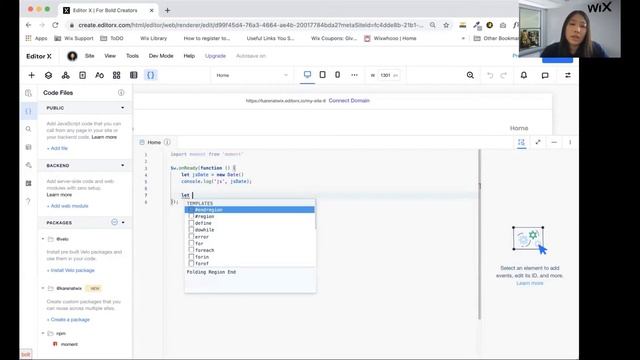Click Create a package link
This screenshot has width=640, height=360.
coord(68,320)
